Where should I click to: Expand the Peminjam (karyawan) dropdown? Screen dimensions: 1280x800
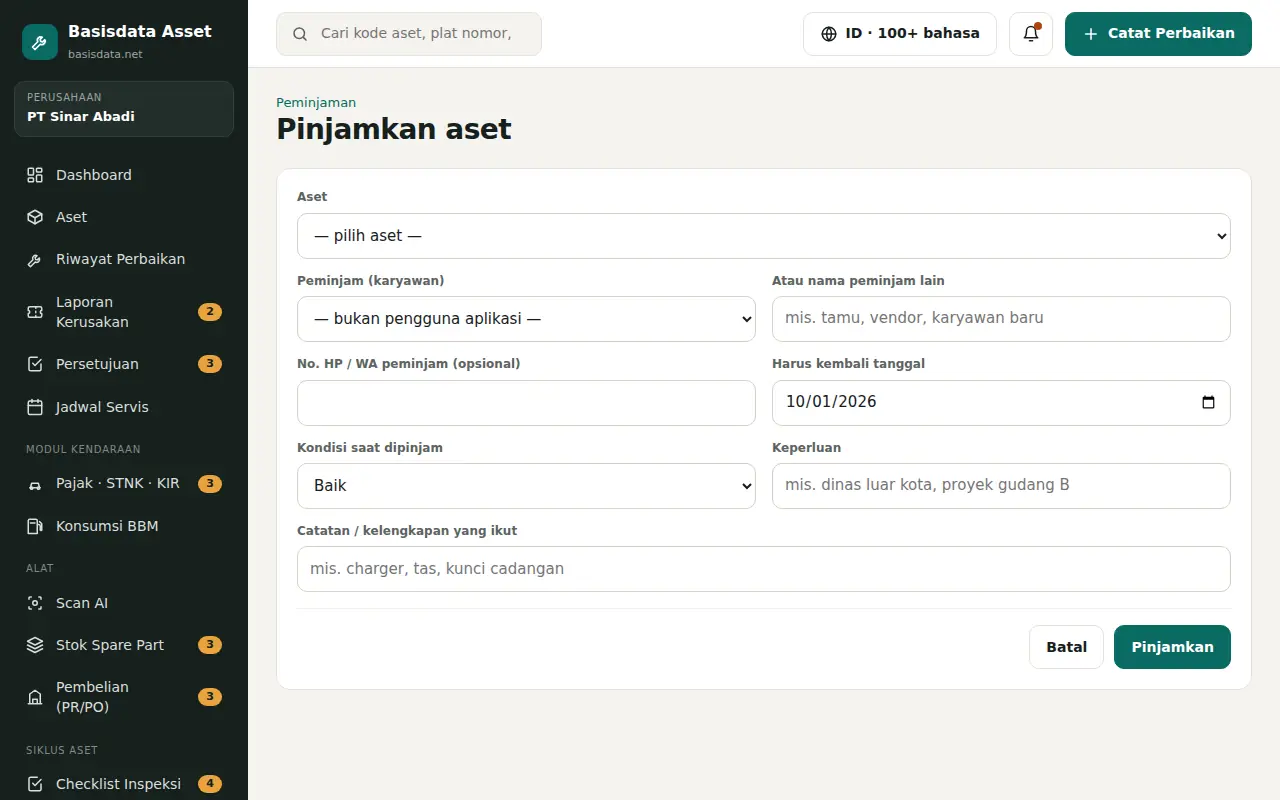526,319
